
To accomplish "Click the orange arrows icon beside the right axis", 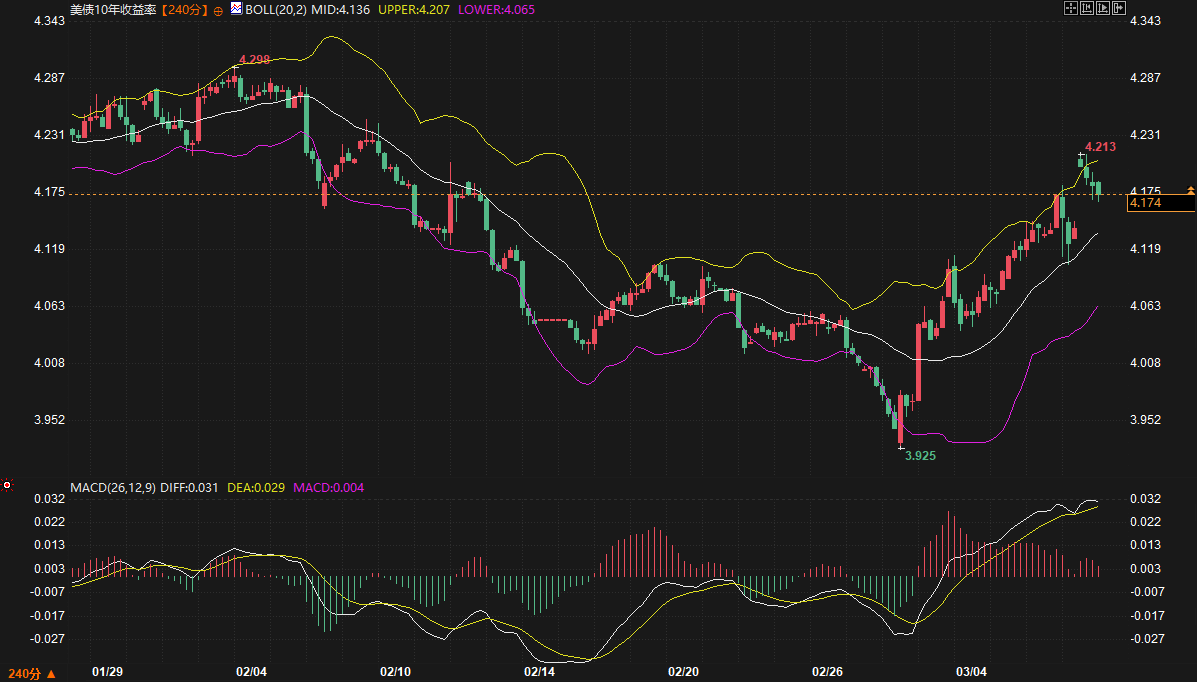I will pyautogui.click(x=1190, y=189).
